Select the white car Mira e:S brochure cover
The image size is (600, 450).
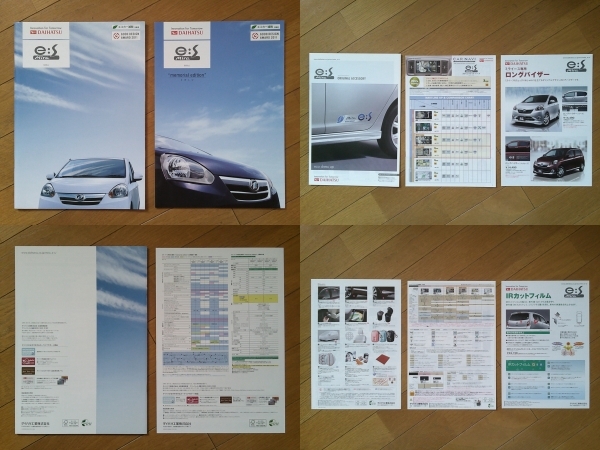[x=80, y=115]
